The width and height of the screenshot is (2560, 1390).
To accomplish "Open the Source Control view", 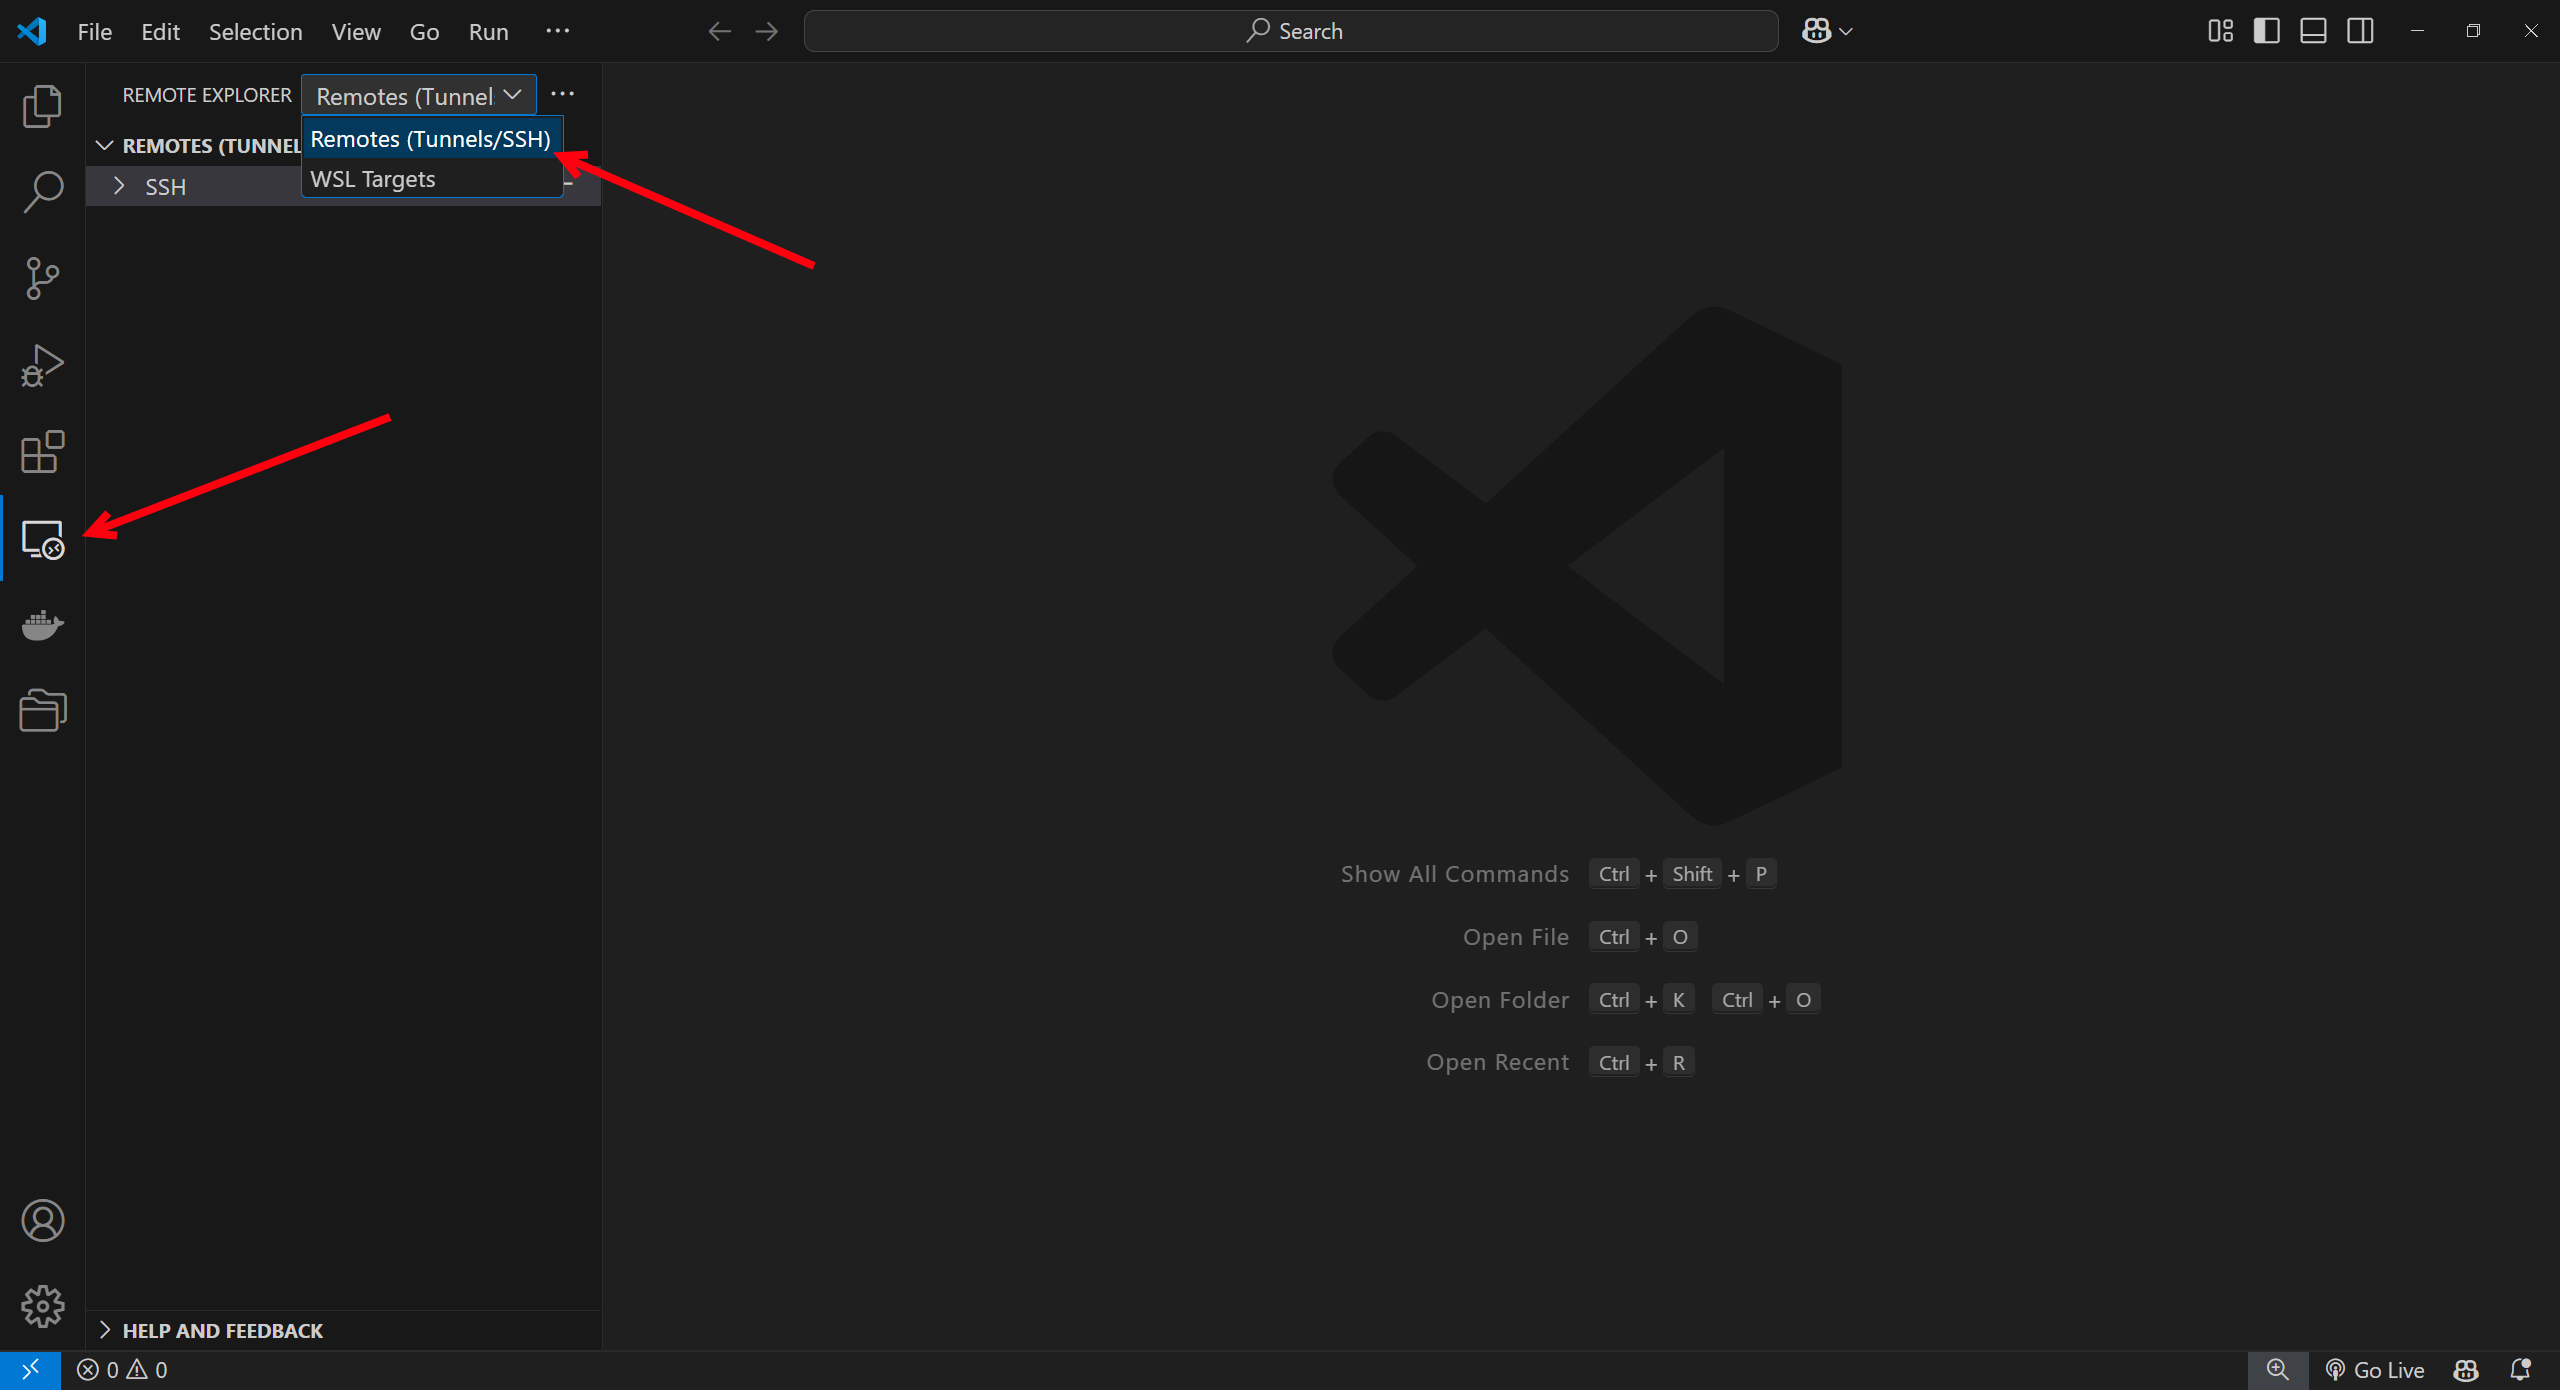I will click(42, 279).
